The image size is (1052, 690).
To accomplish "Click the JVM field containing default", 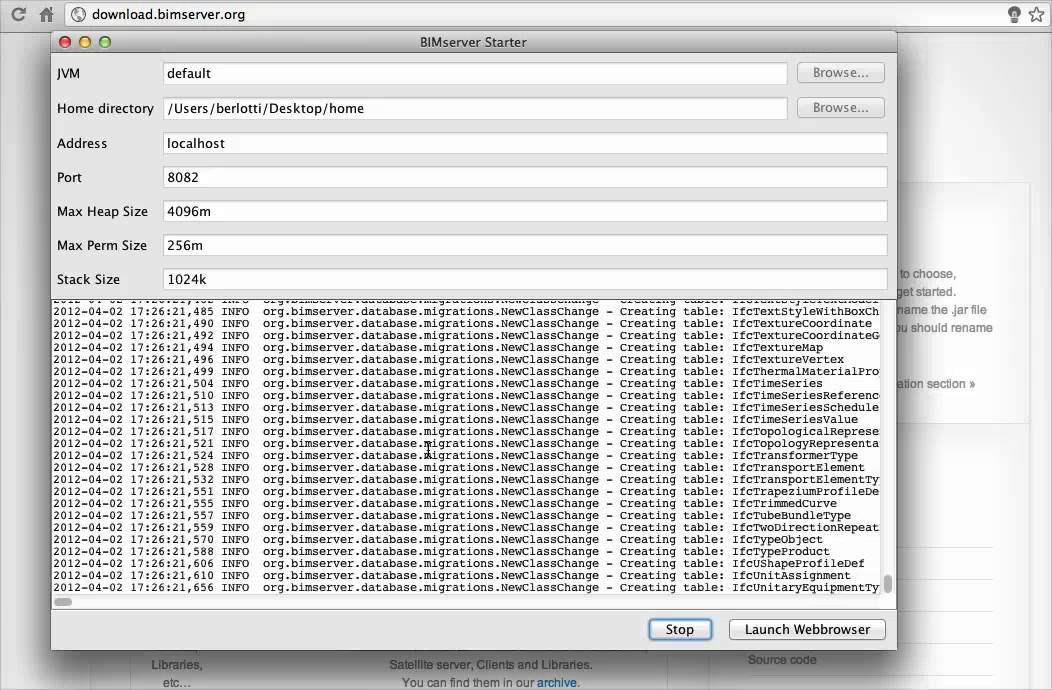I will point(475,73).
